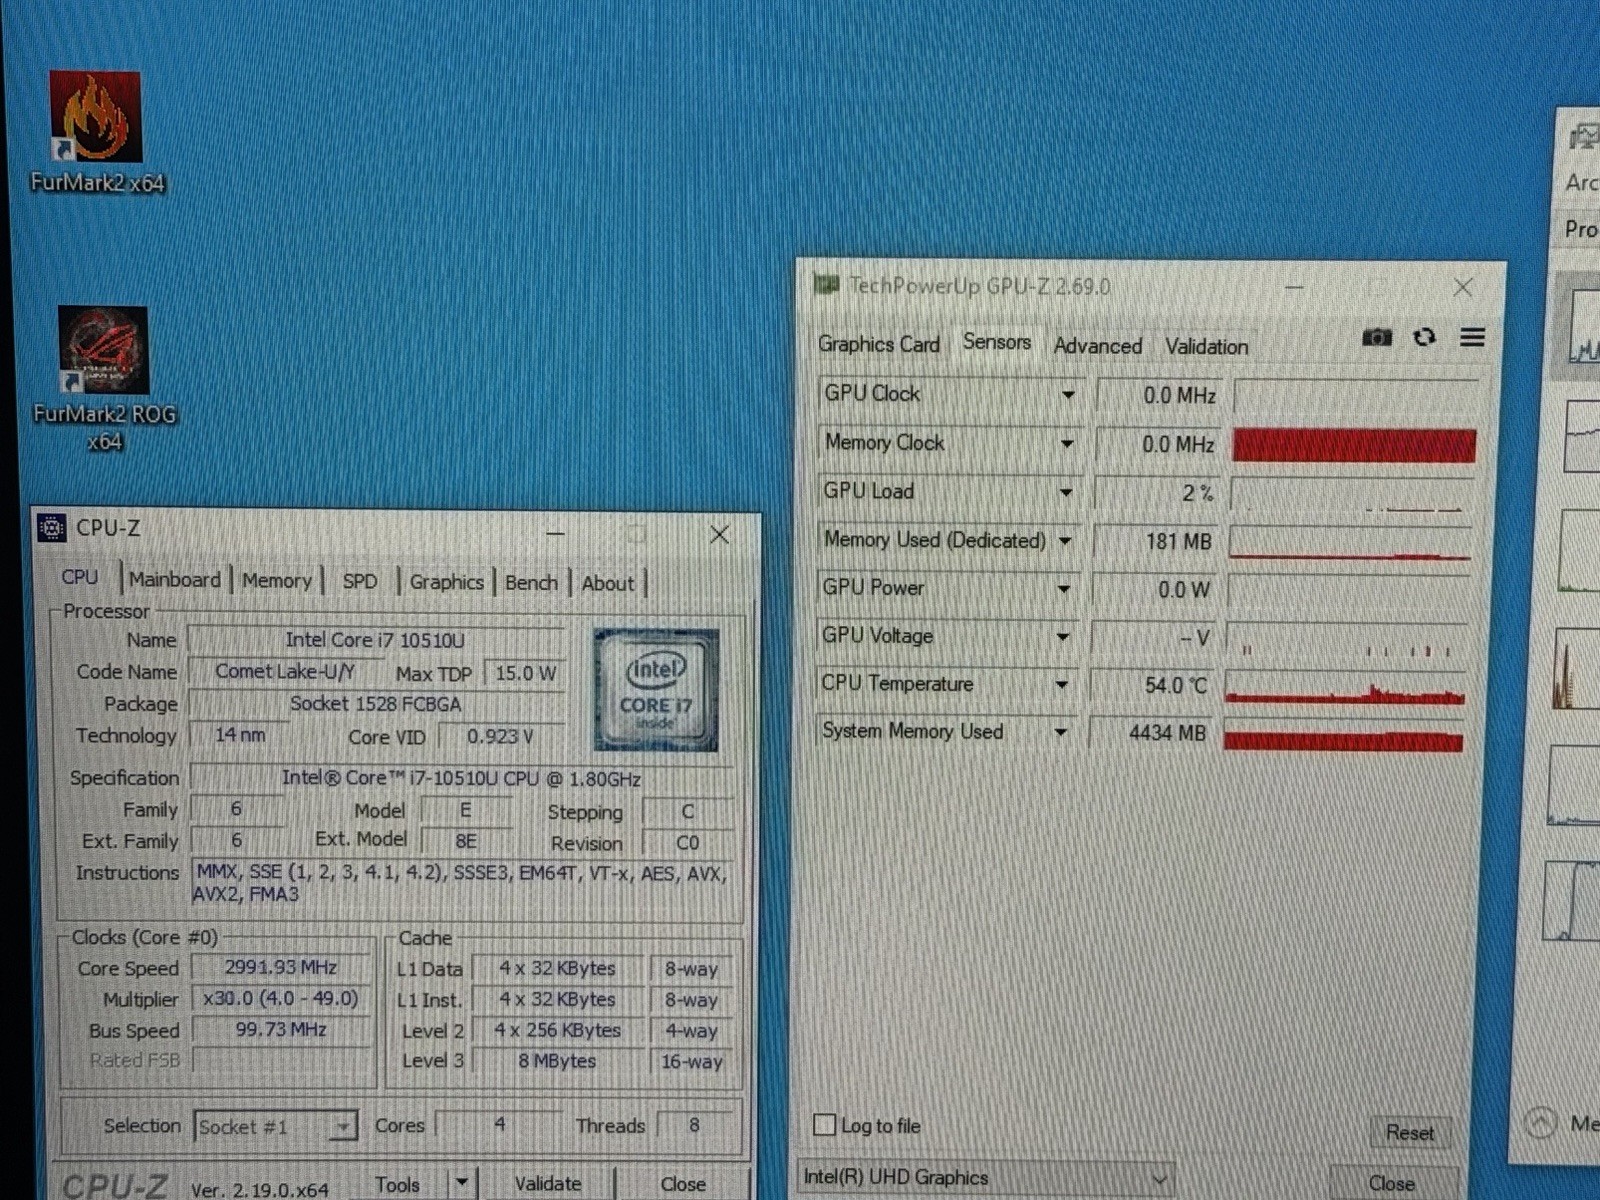Click the Code Name field Comet Lake-U/Y
The height and width of the screenshot is (1200, 1600).
coord(285,672)
